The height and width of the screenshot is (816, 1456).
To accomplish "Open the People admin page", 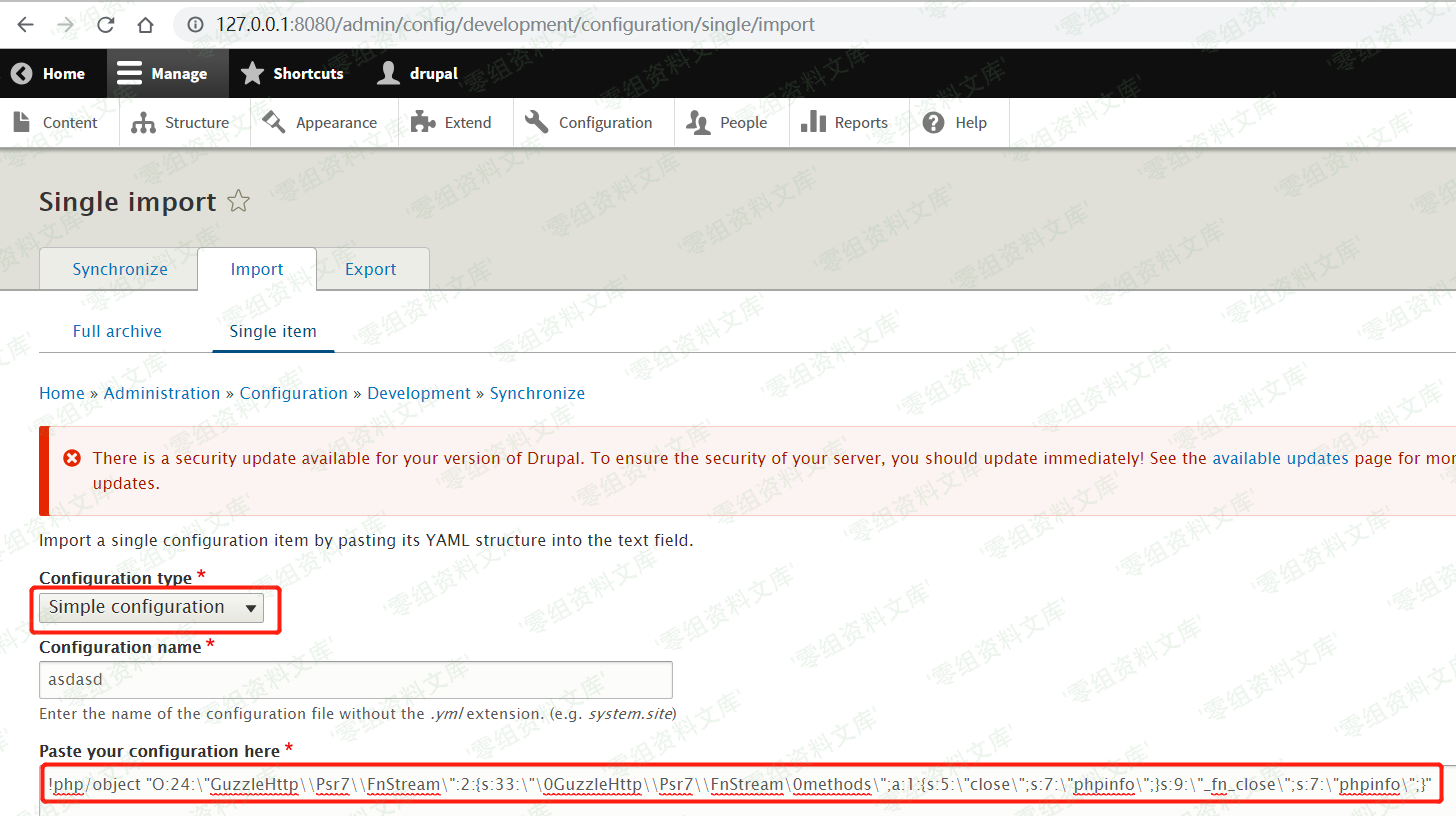I will click(x=728, y=123).
